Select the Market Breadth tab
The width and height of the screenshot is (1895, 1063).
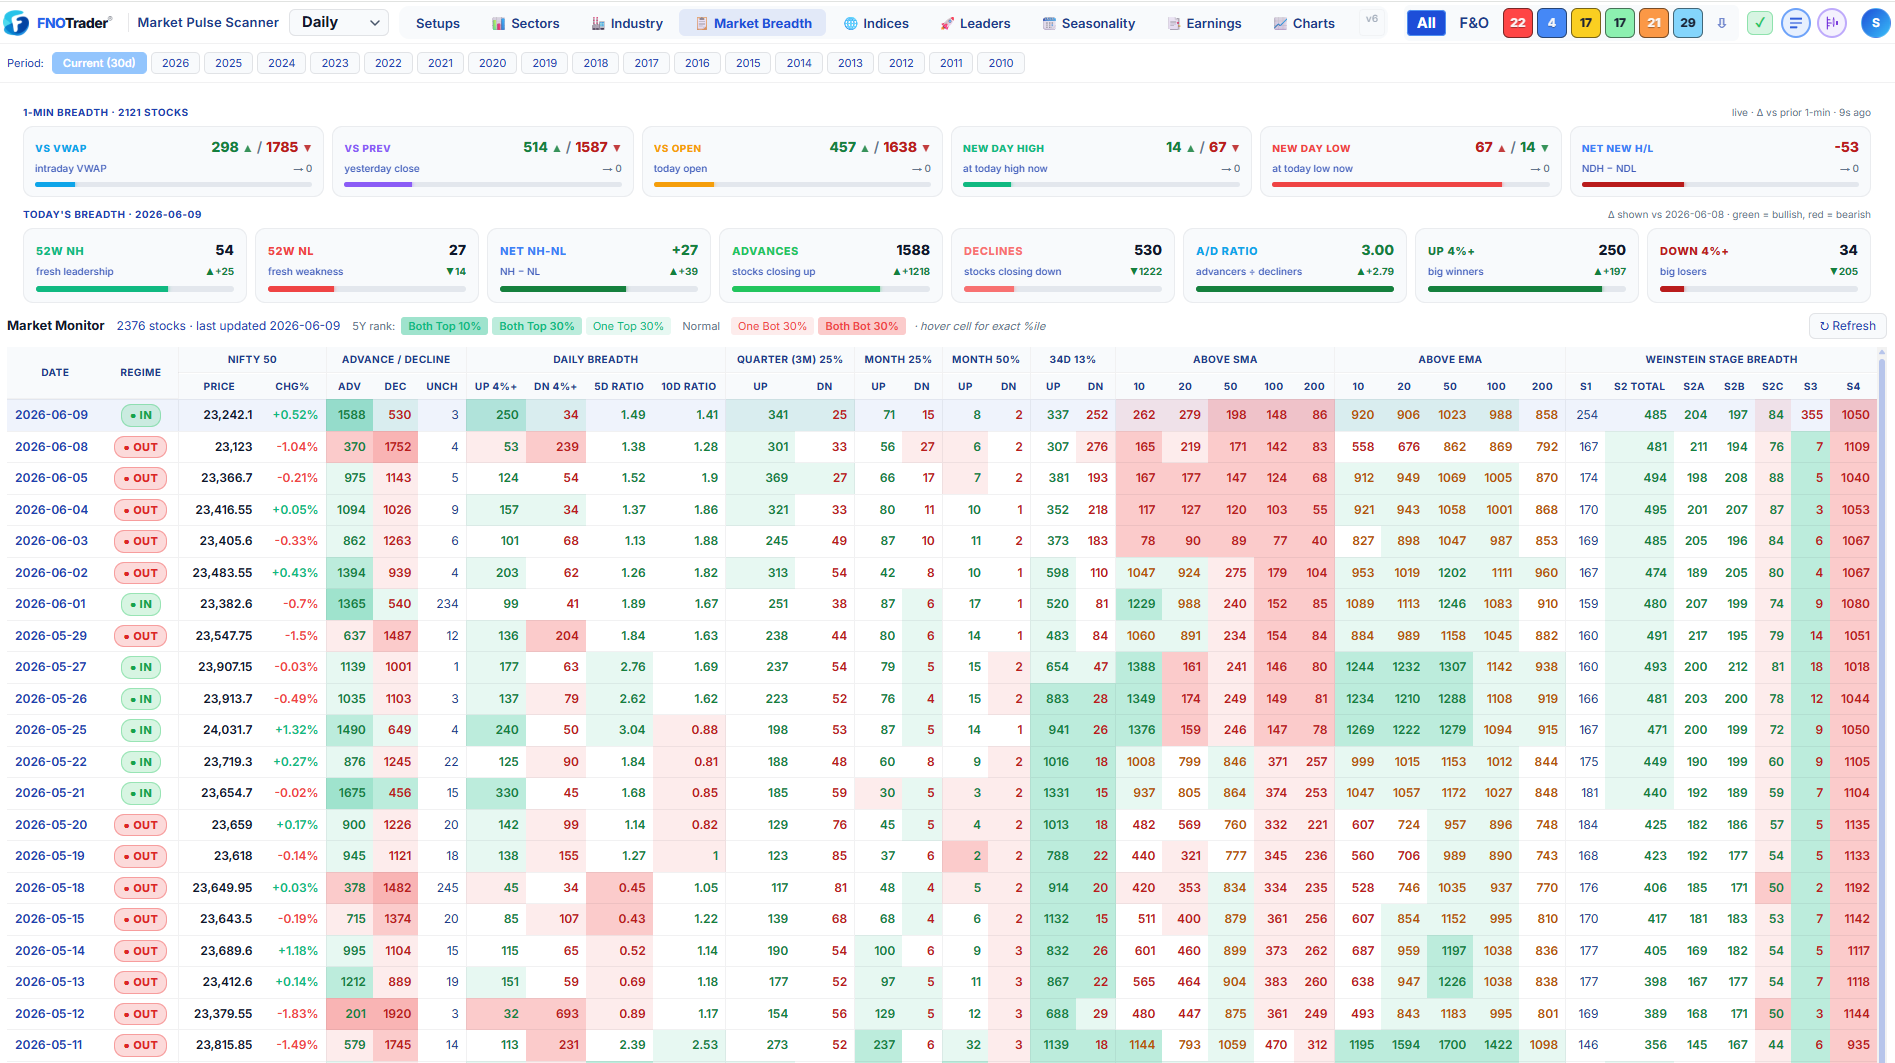point(753,23)
